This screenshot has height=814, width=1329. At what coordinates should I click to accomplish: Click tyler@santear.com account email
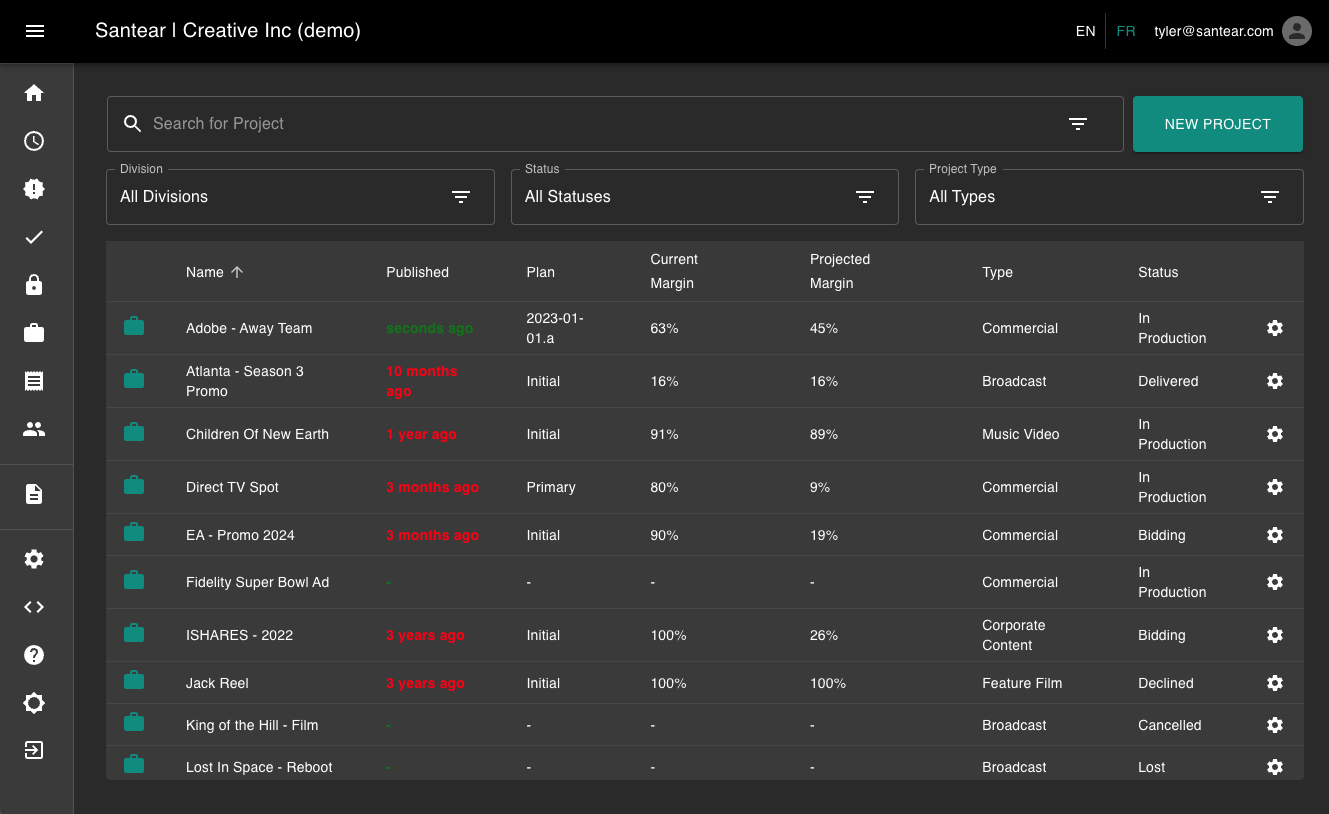pyautogui.click(x=1214, y=31)
